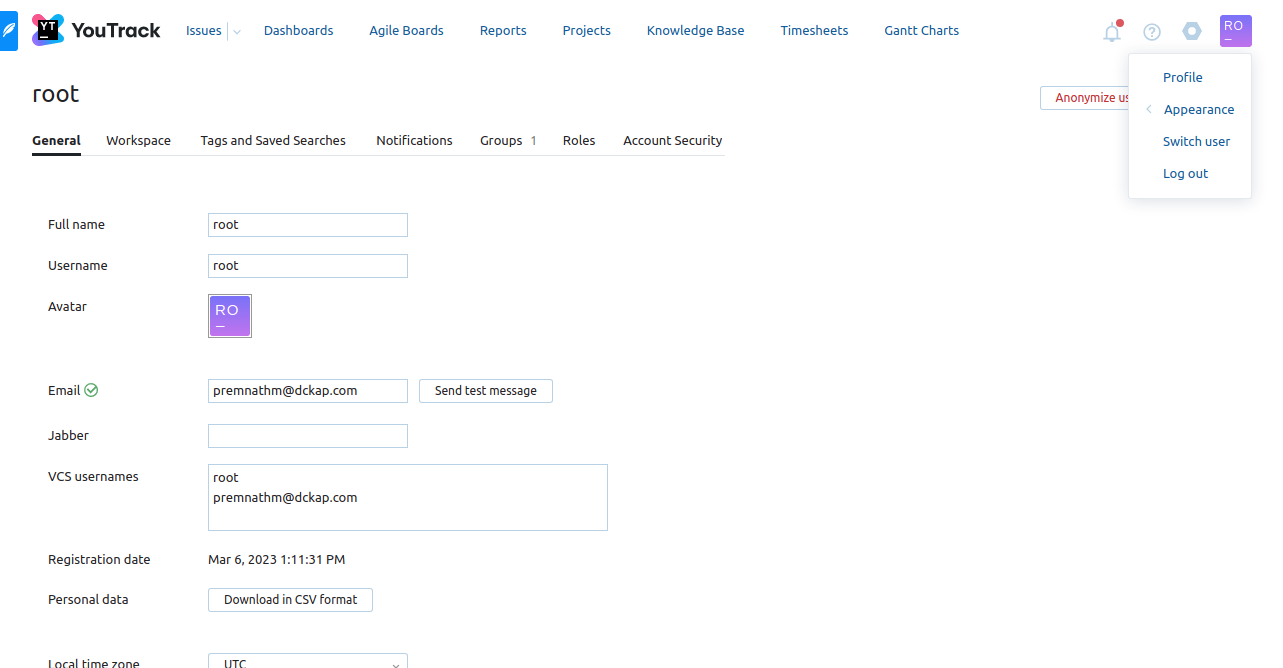The height and width of the screenshot is (668, 1283).
Task: Click Switch user in the user menu
Action: (1196, 141)
